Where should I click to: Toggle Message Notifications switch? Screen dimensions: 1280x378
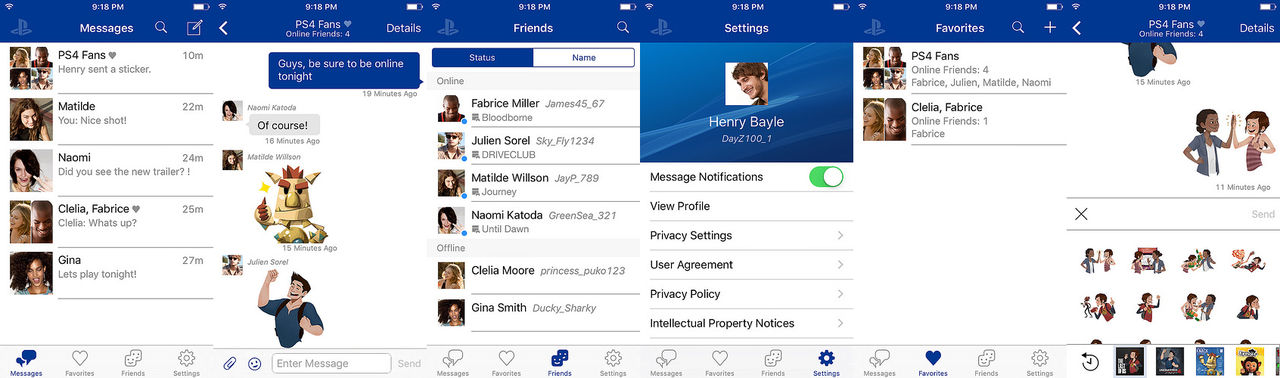click(826, 177)
